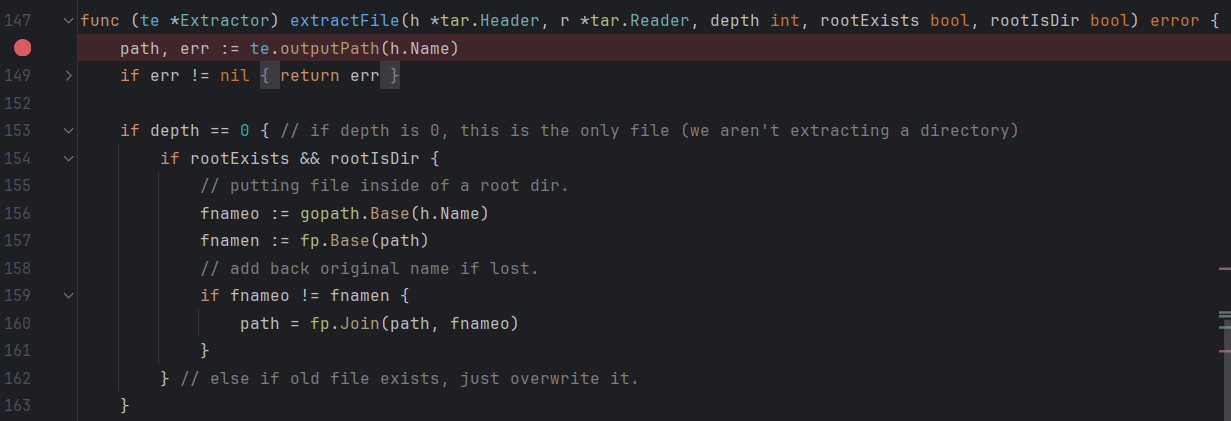The height and width of the screenshot is (421, 1231).
Task: Expand the folded block at line 149
Action: [67, 75]
